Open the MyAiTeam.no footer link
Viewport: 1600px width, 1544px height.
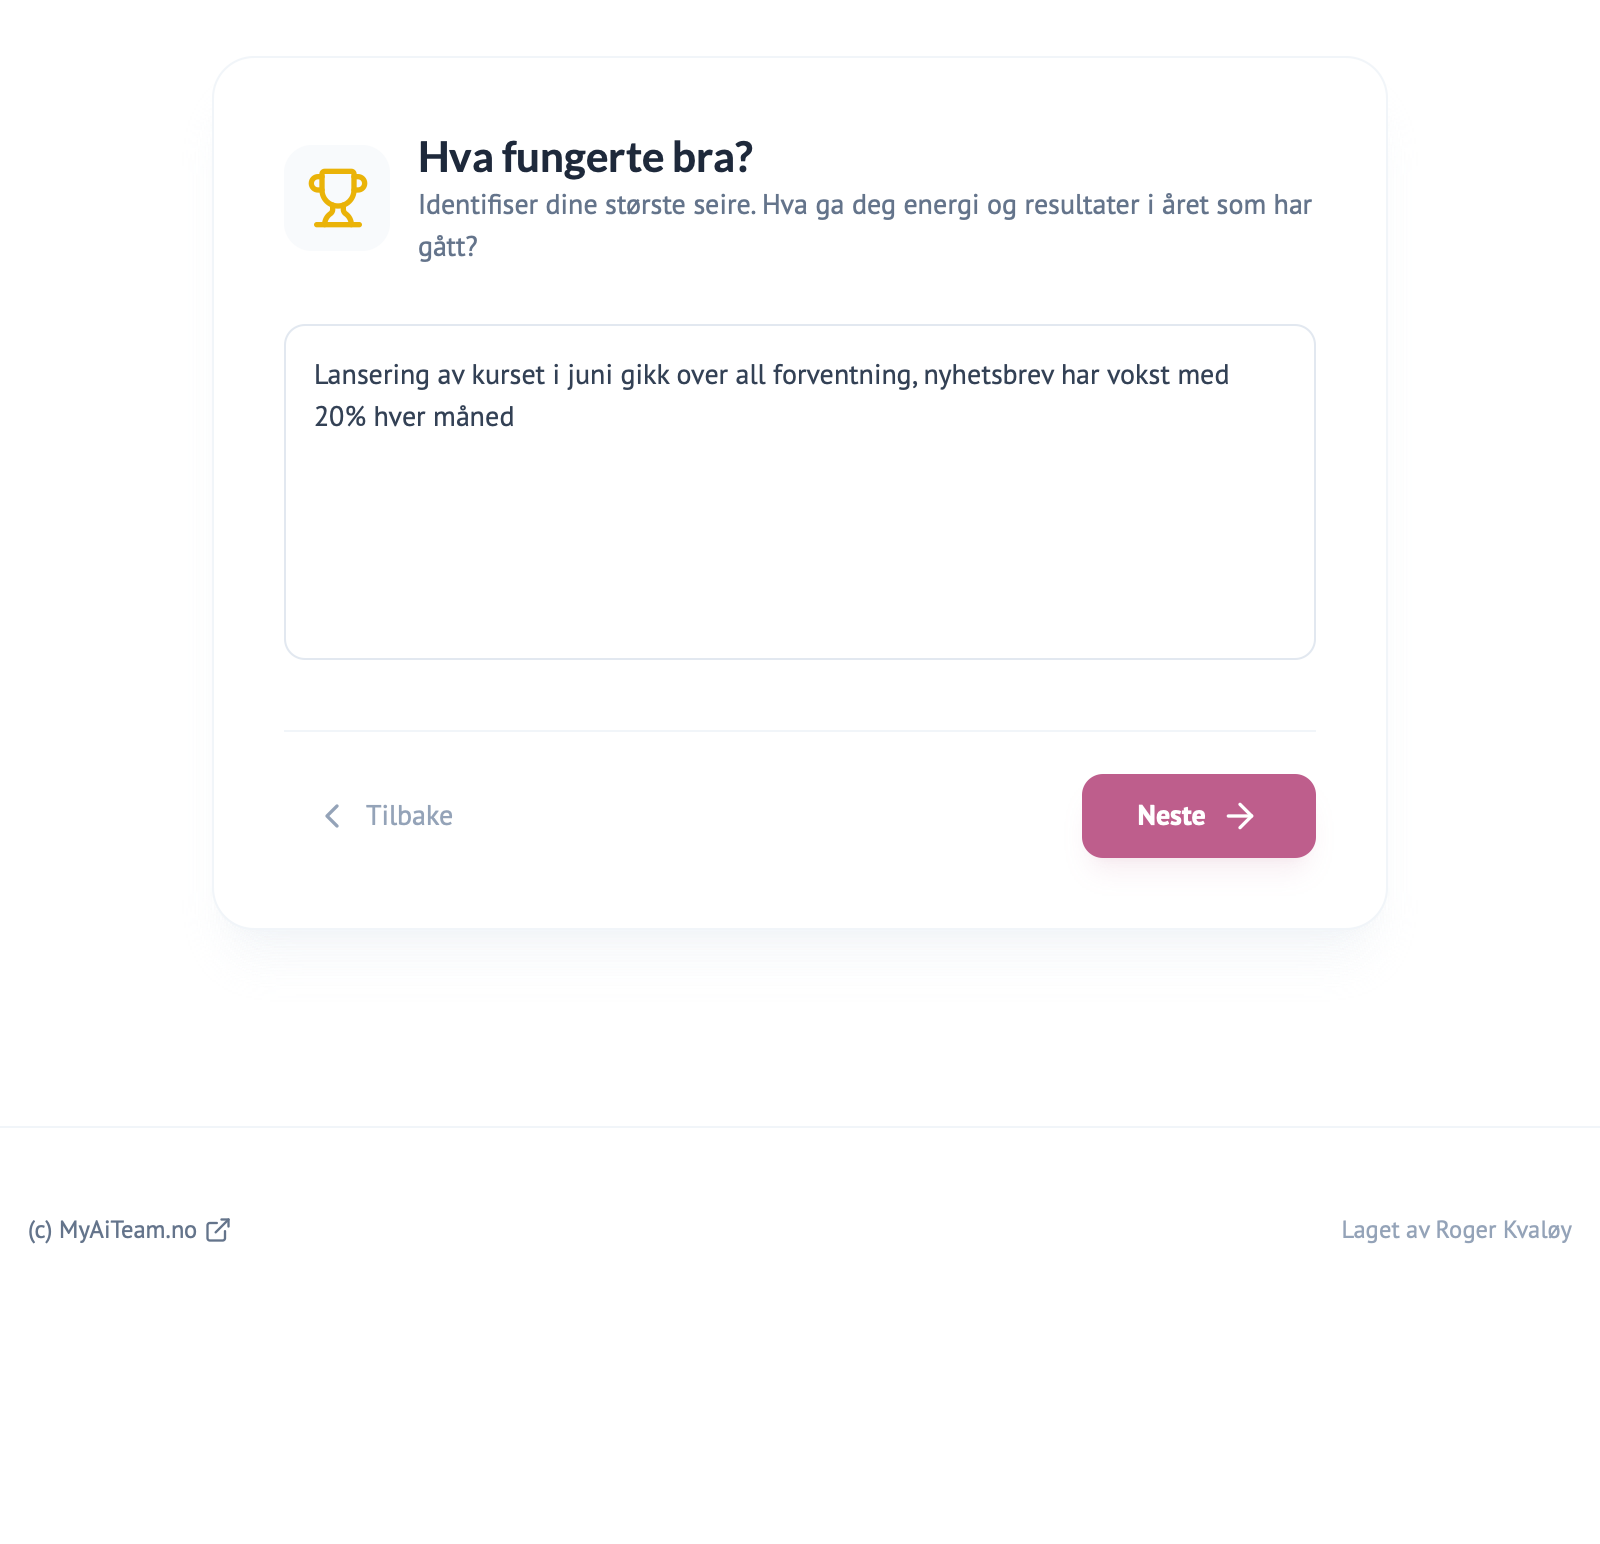point(128,1230)
